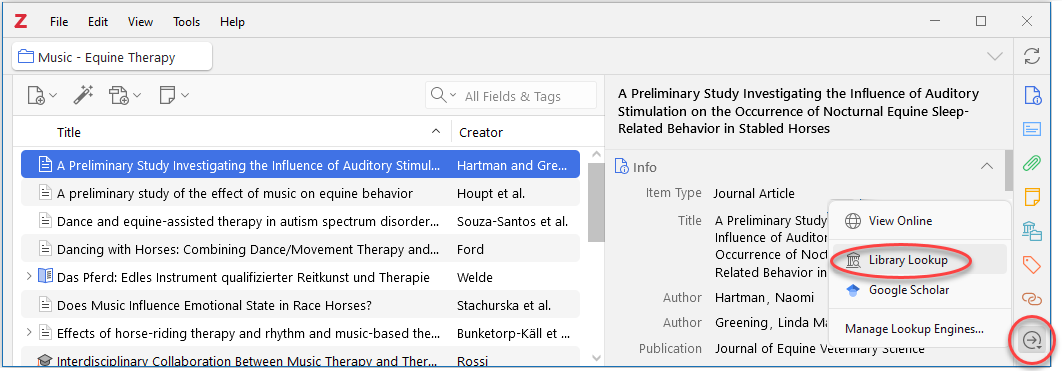
Task: Click the Journal of Equine Veterinary Science field
Action: pos(820,349)
